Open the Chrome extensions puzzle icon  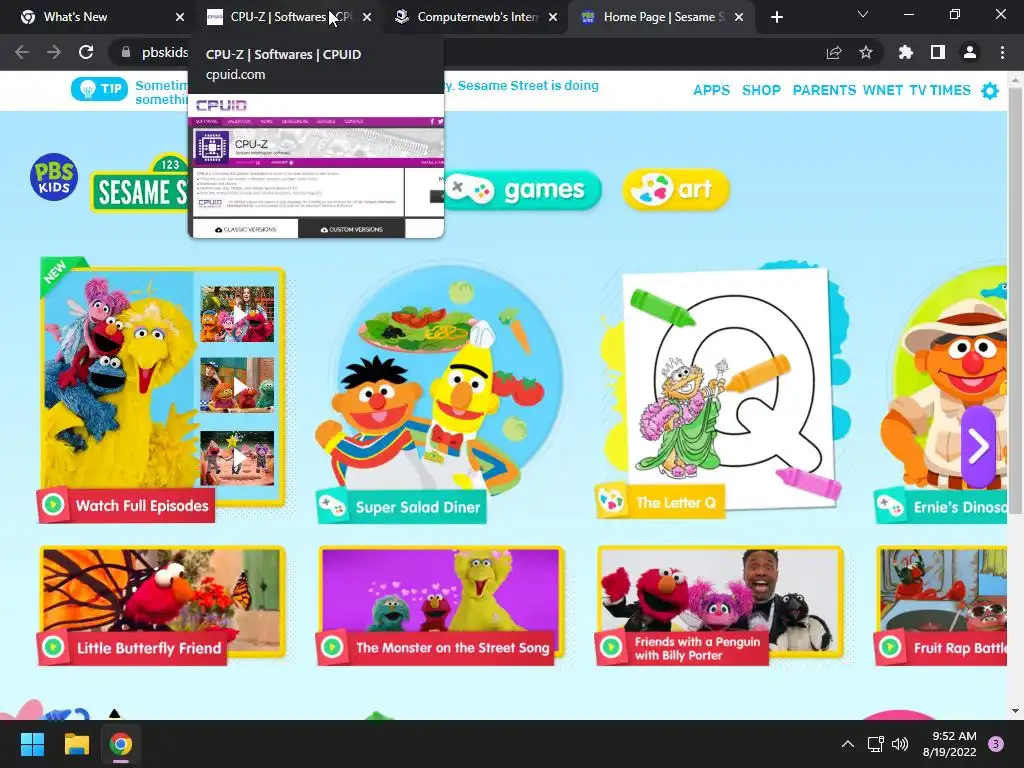(x=906, y=52)
